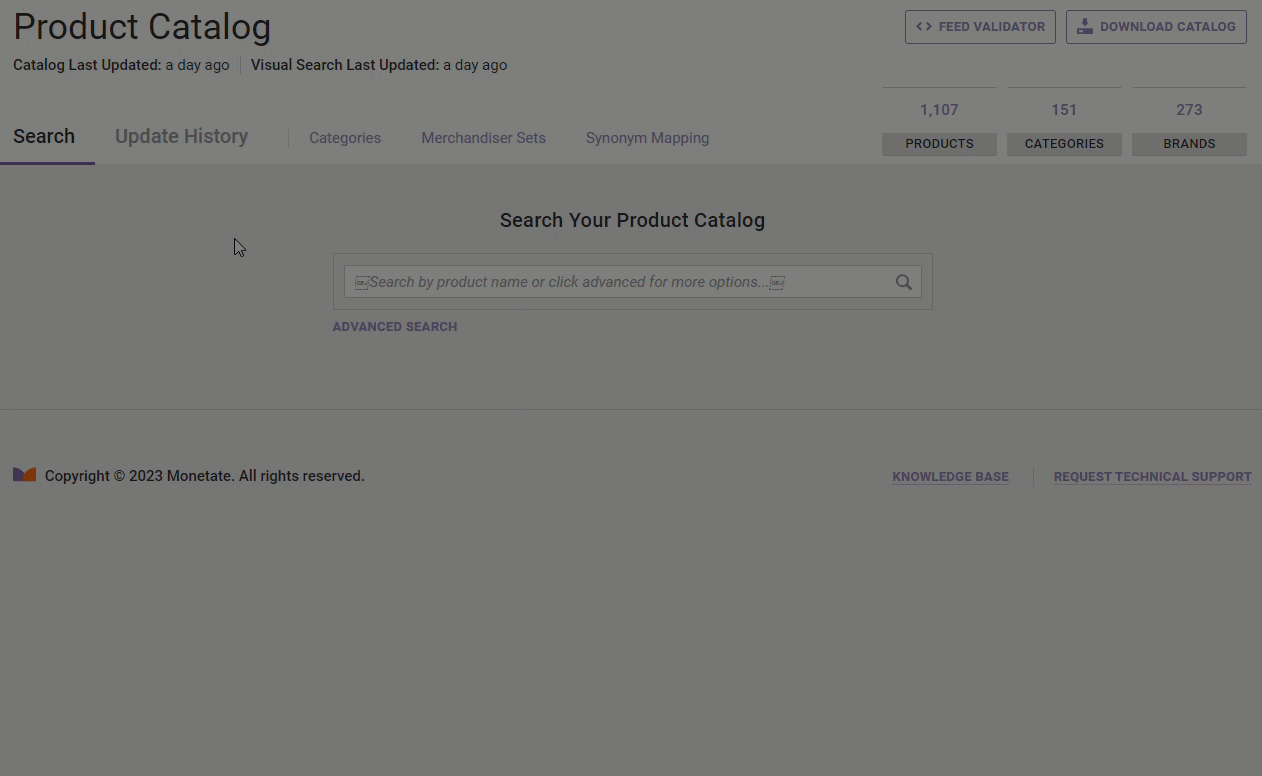The height and width of the screenshot is (776, 1262).
Task: Click Request Technical Support link
Action: 1152,477
